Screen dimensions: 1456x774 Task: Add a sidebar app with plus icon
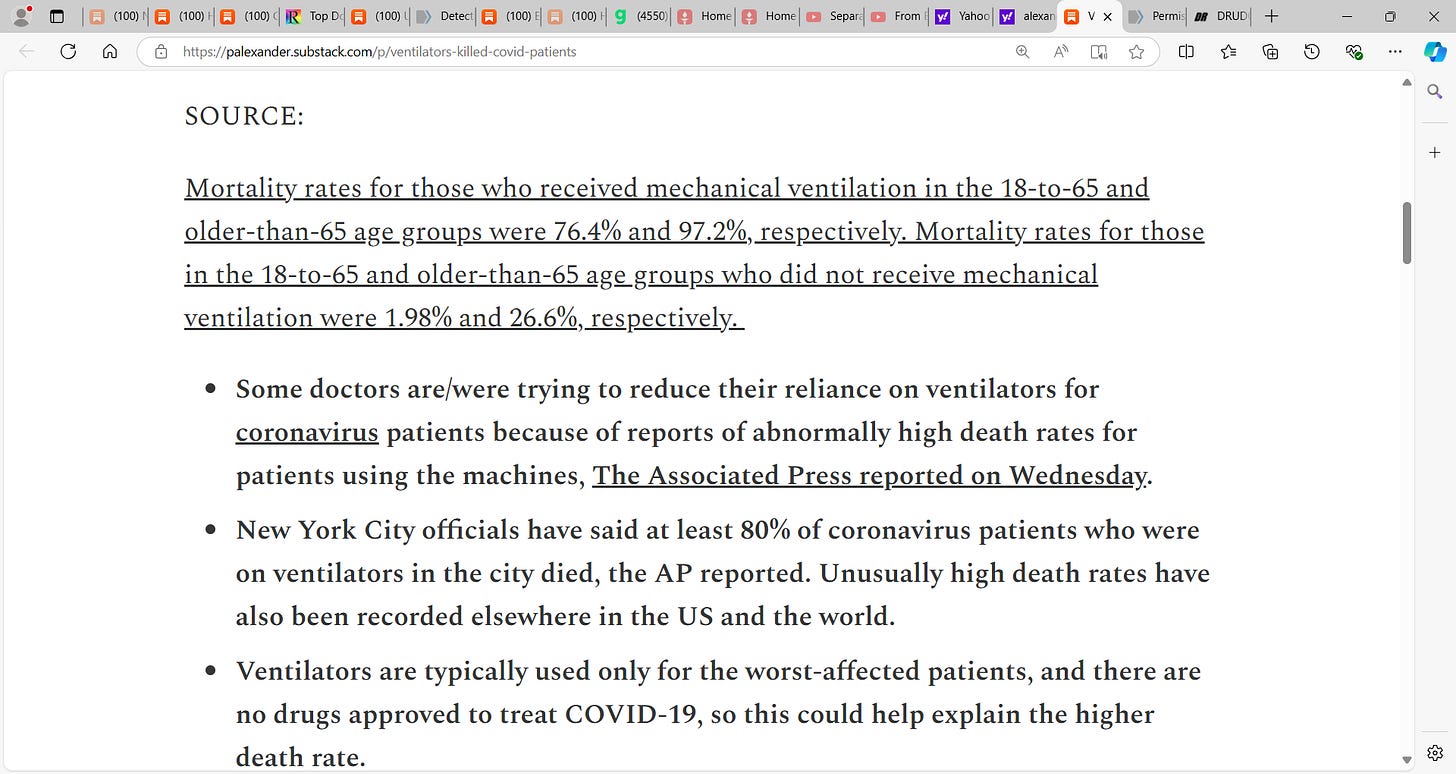coord(1435,152)
